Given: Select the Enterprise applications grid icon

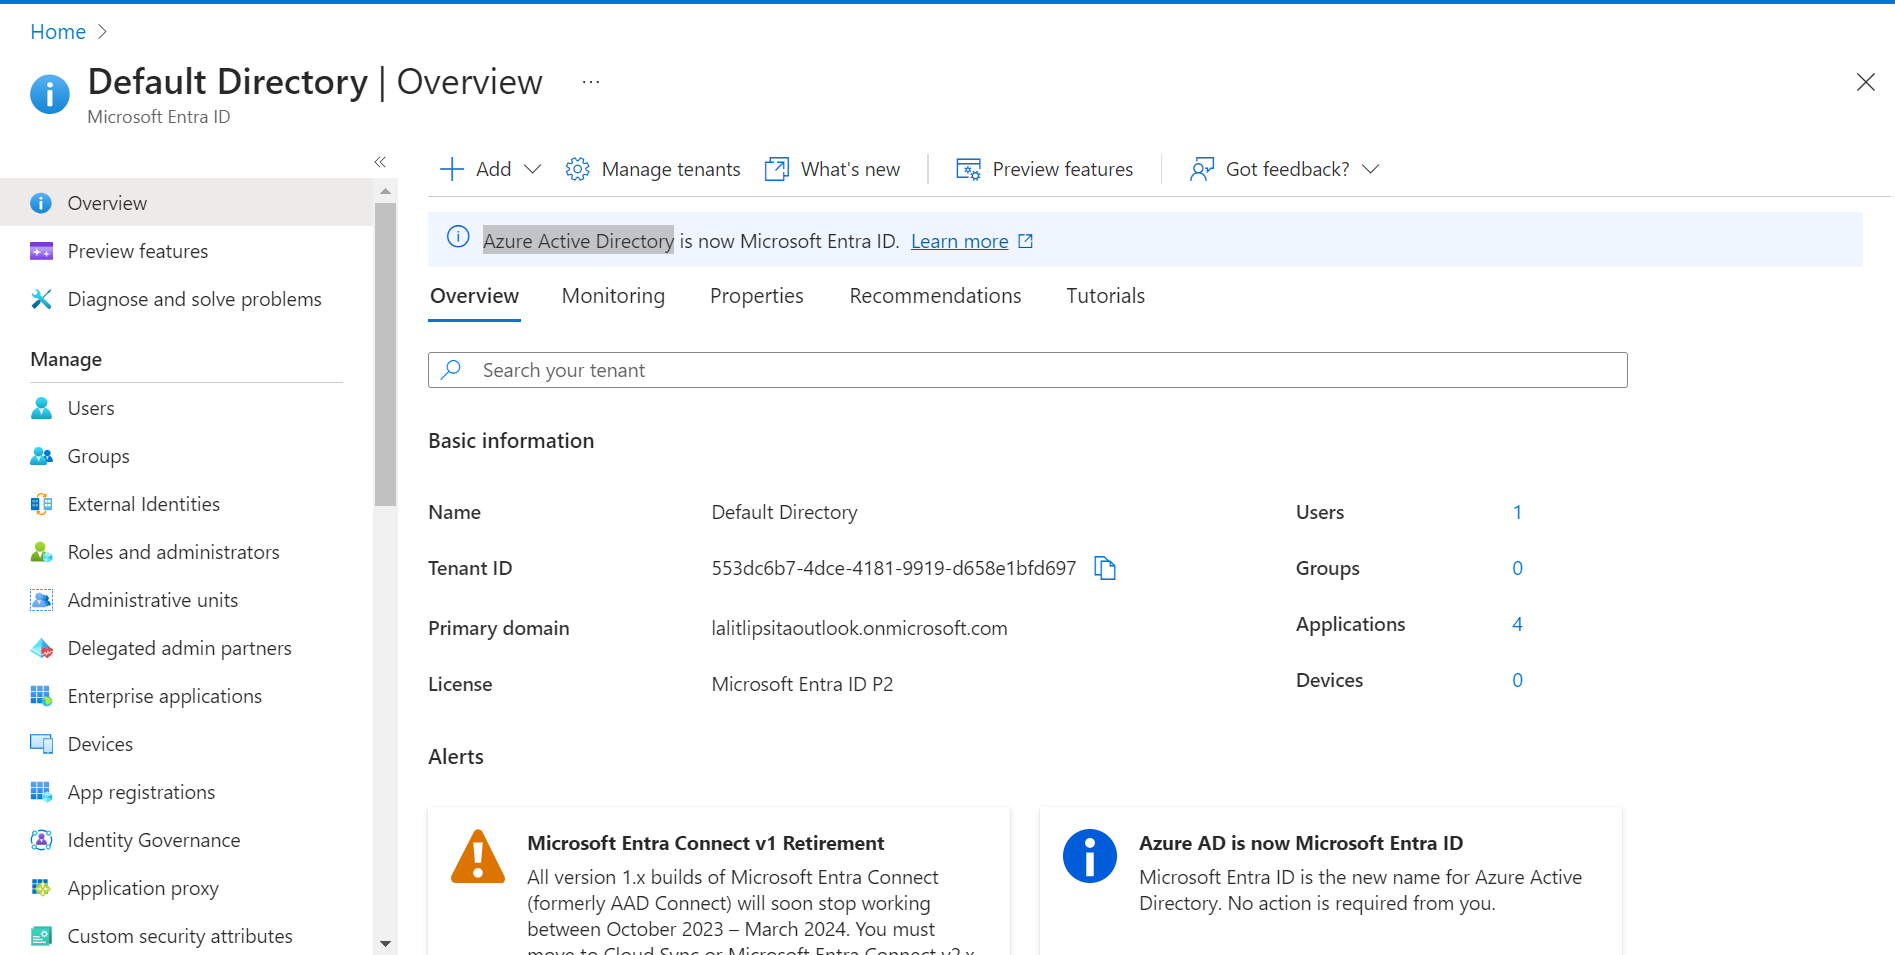Looking at the screenshot, I should pos(41,696).
